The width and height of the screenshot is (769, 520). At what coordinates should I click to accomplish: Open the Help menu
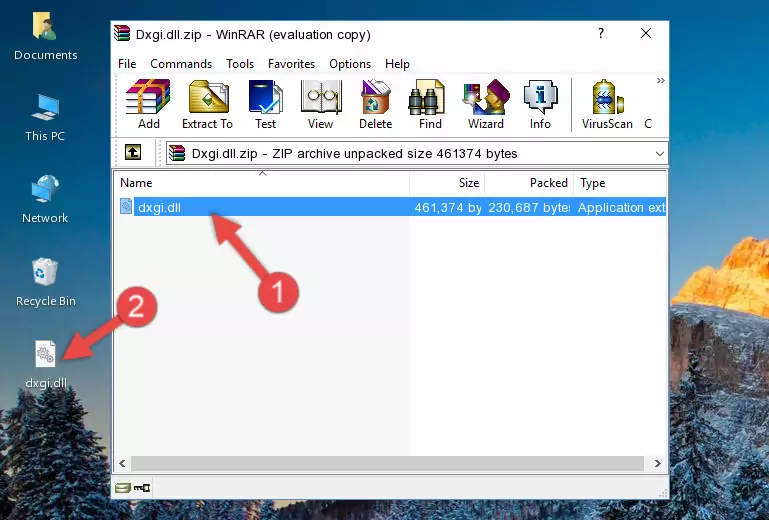[397, 64]
